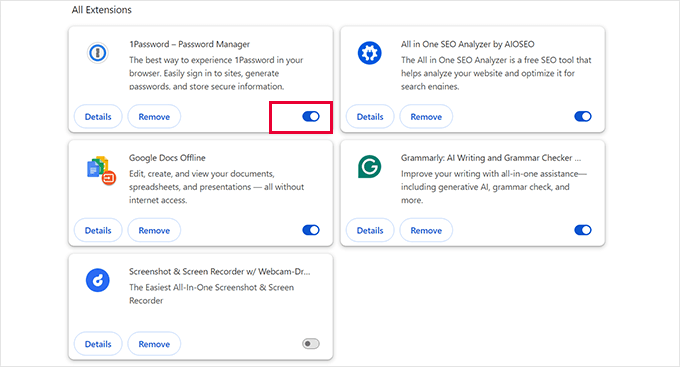Turn off the Grammarly extension toggle
This screenshot has width=680, height=367.
[583, 230]
